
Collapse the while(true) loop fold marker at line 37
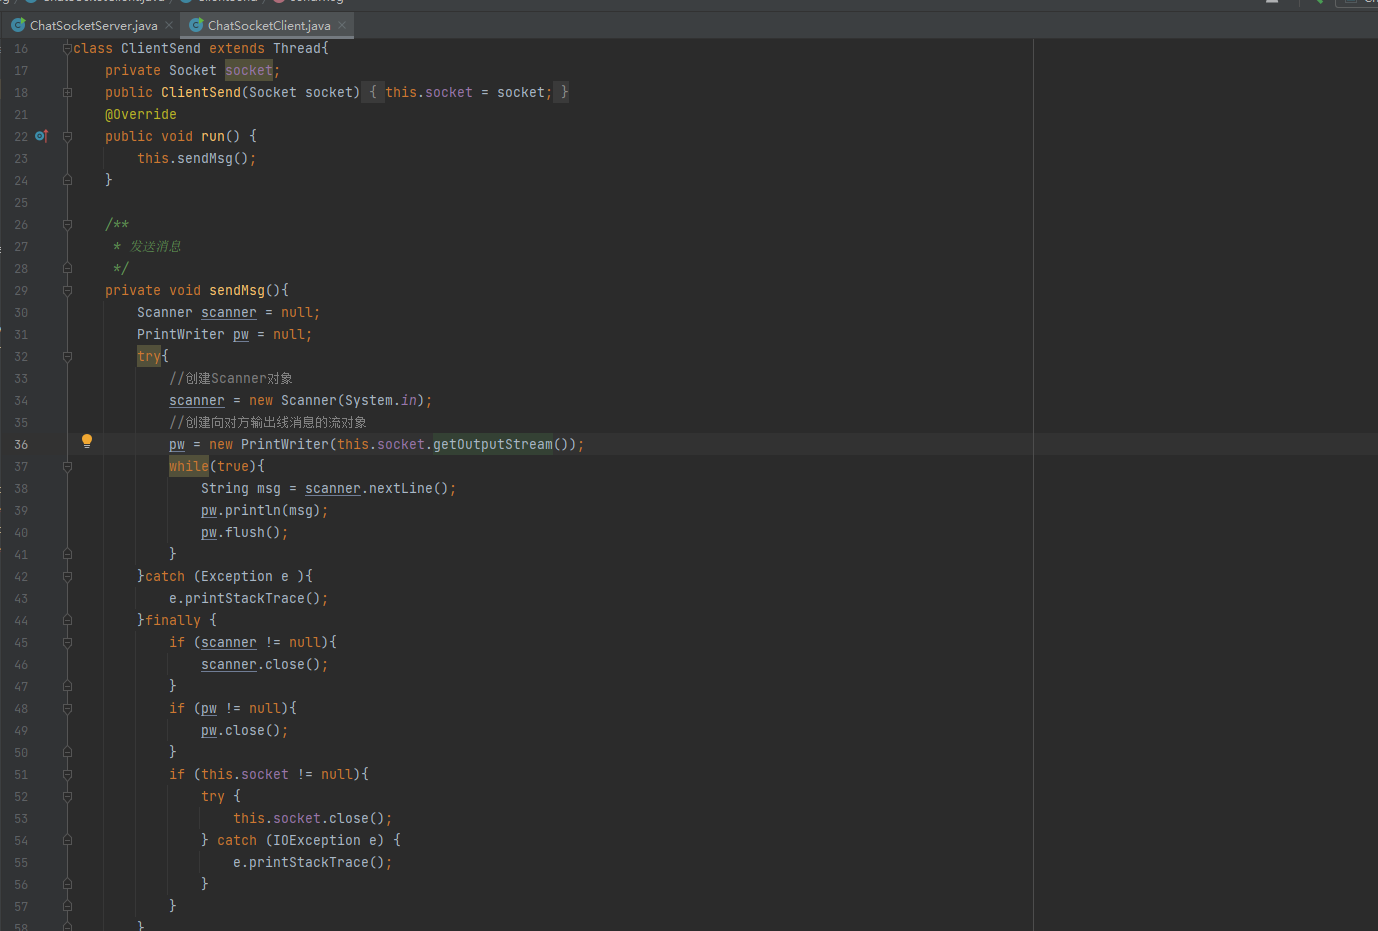point(67,466)
